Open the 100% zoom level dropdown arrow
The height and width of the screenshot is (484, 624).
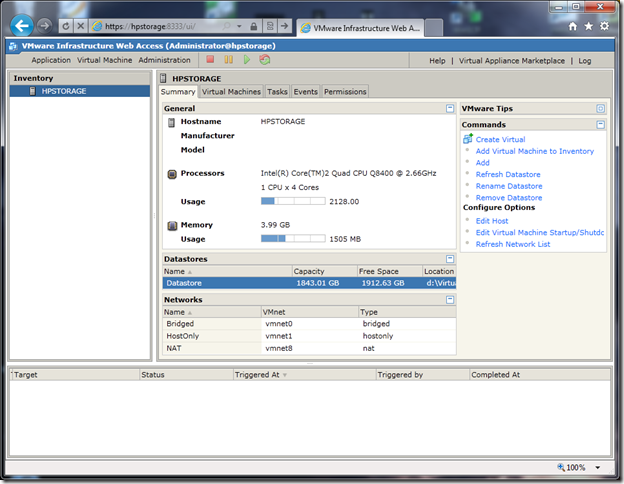597,467
